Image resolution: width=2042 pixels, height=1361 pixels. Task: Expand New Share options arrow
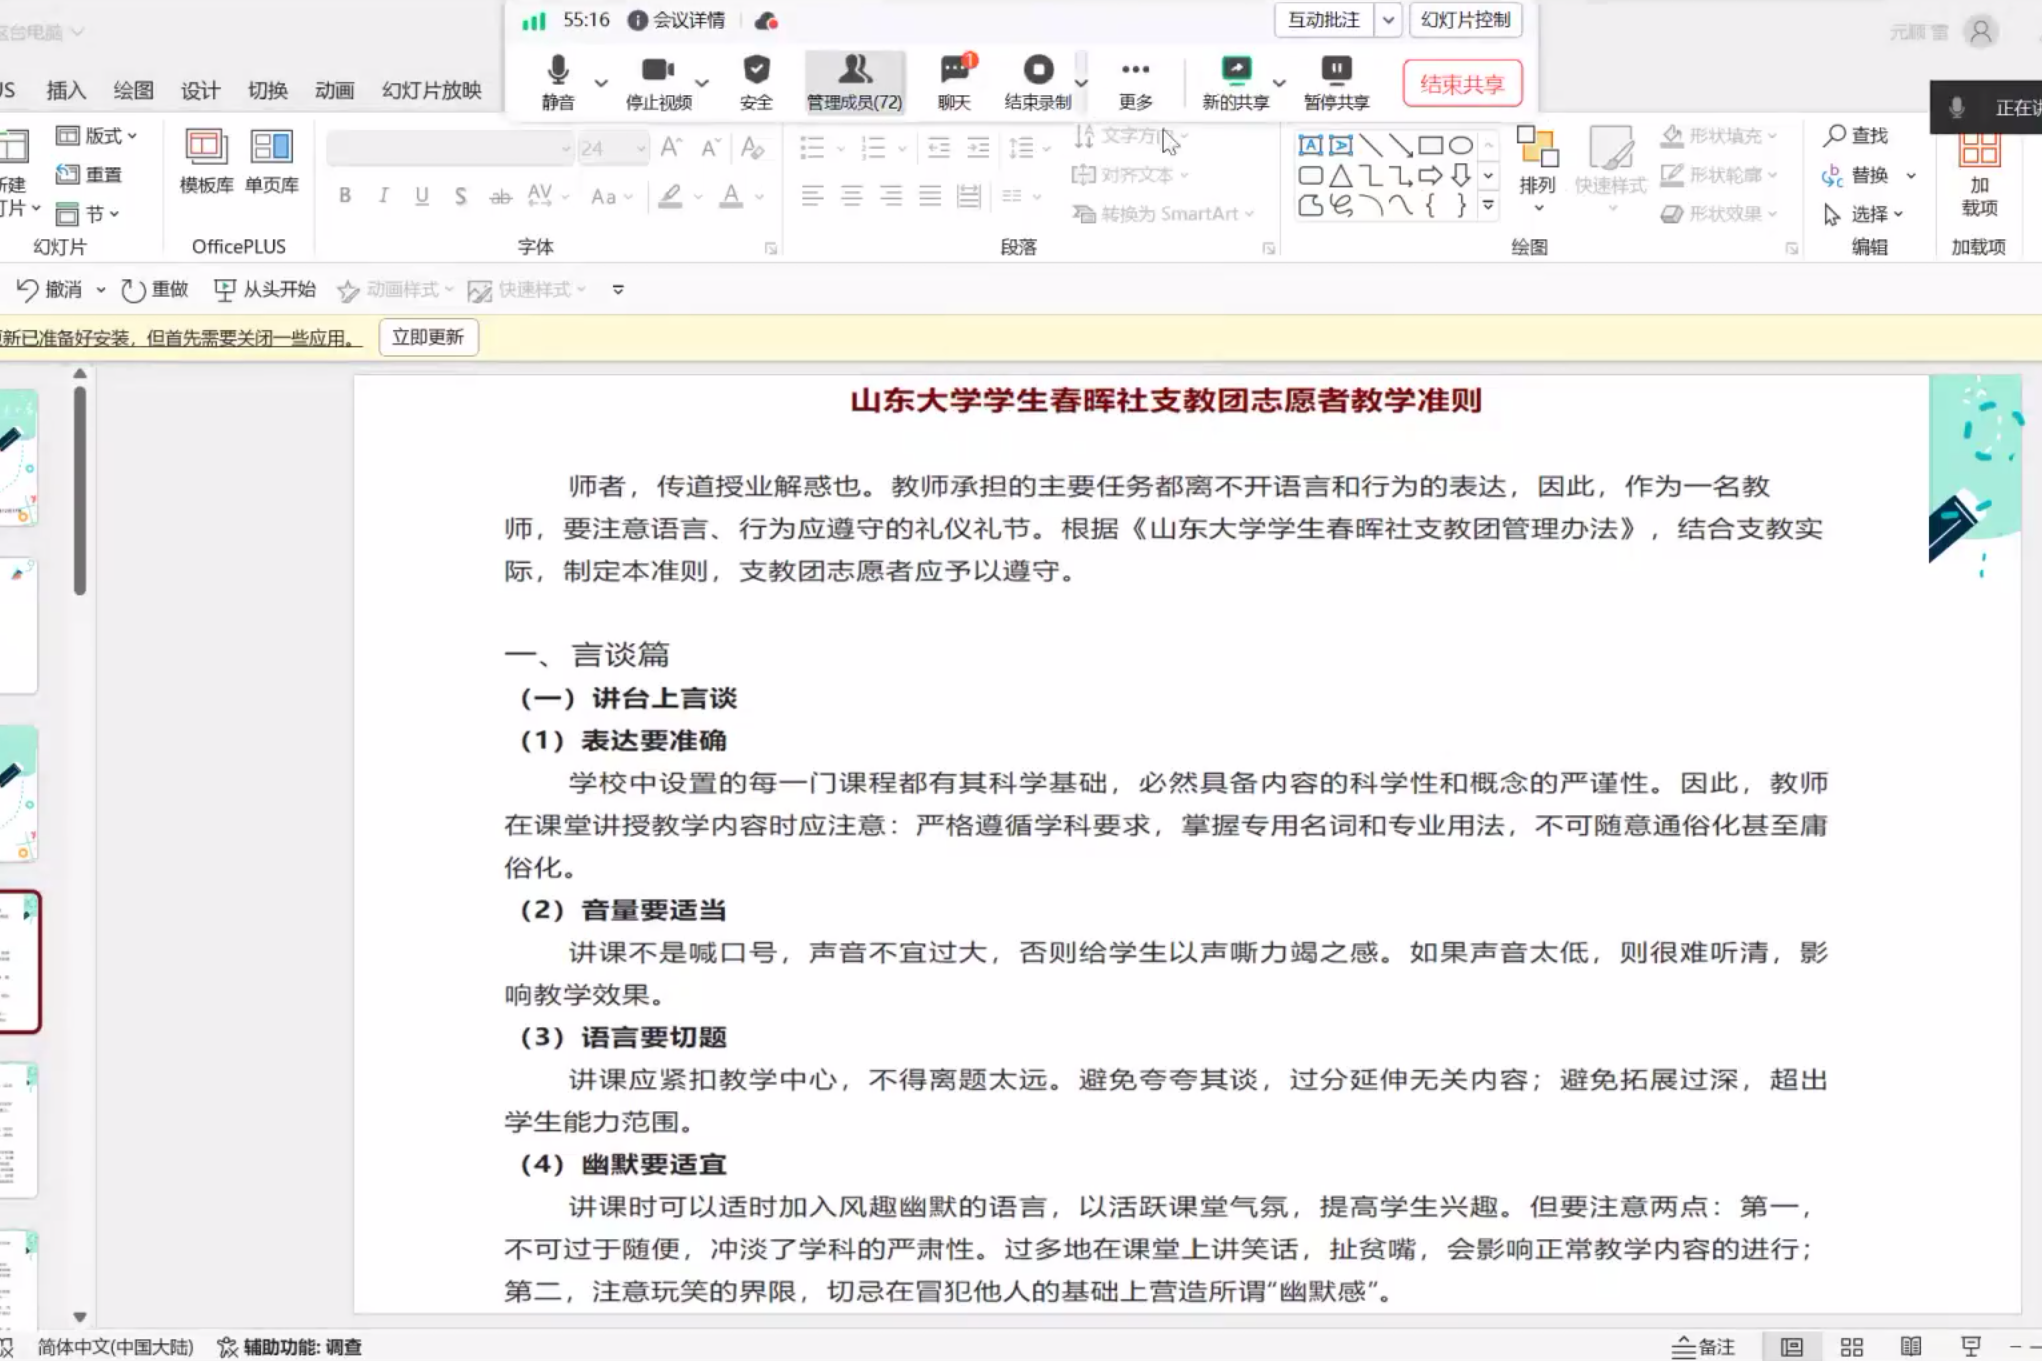coord(1279,82)
